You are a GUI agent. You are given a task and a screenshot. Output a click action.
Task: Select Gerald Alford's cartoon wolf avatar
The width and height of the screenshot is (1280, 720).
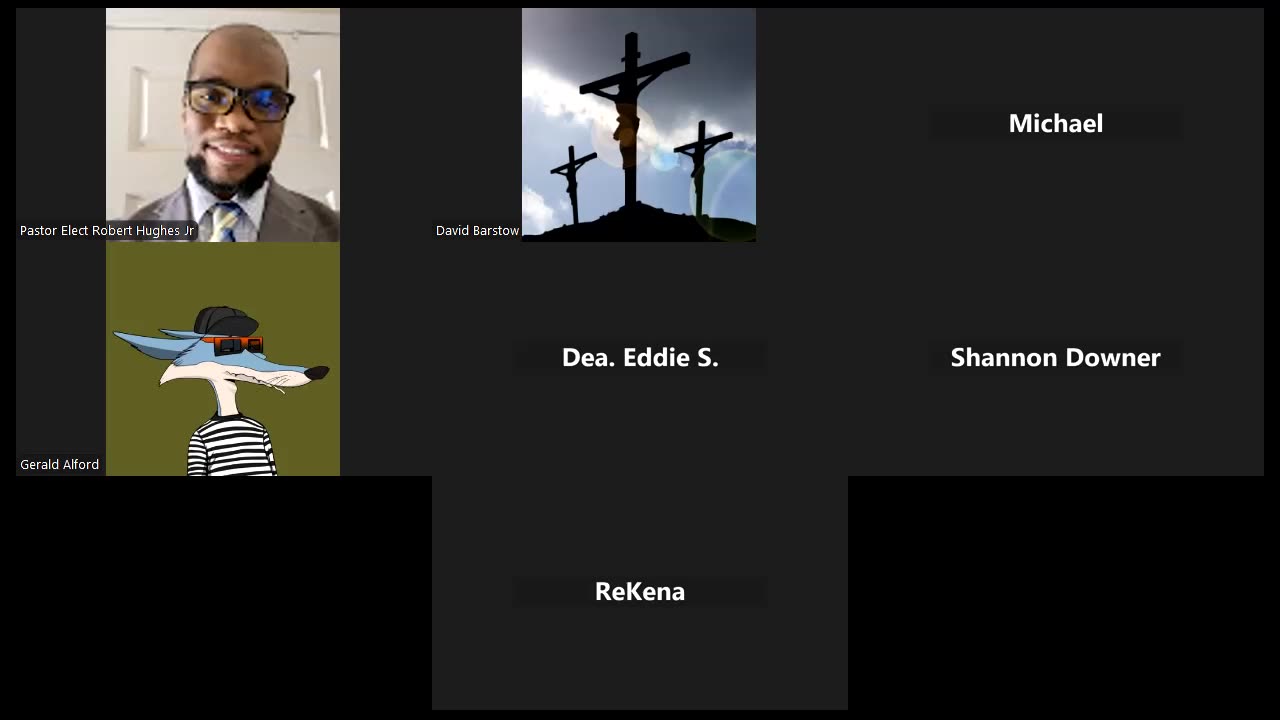[x=223, y=359]
